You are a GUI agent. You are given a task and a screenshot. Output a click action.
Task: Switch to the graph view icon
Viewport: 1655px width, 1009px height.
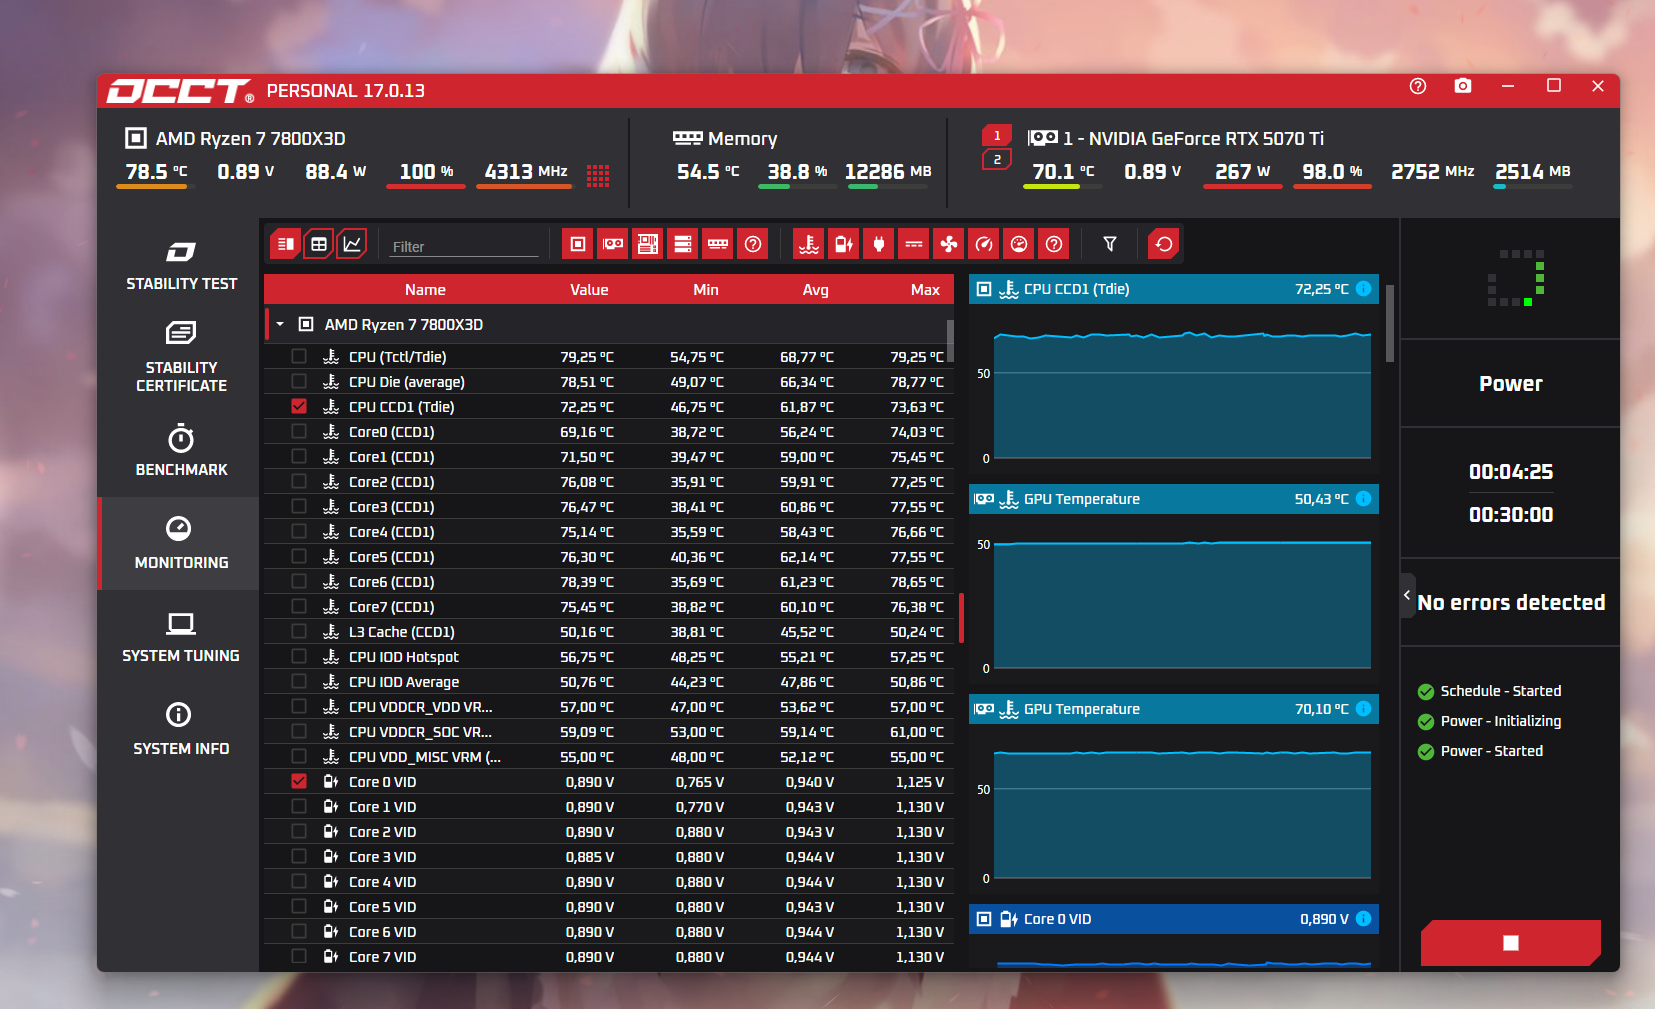click(352, 244)
